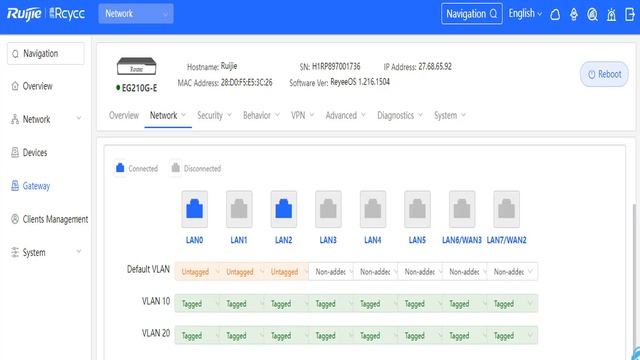Screen dimensions: 640x360
Task: Click the Reboot button
Action: tap(604, 74)
